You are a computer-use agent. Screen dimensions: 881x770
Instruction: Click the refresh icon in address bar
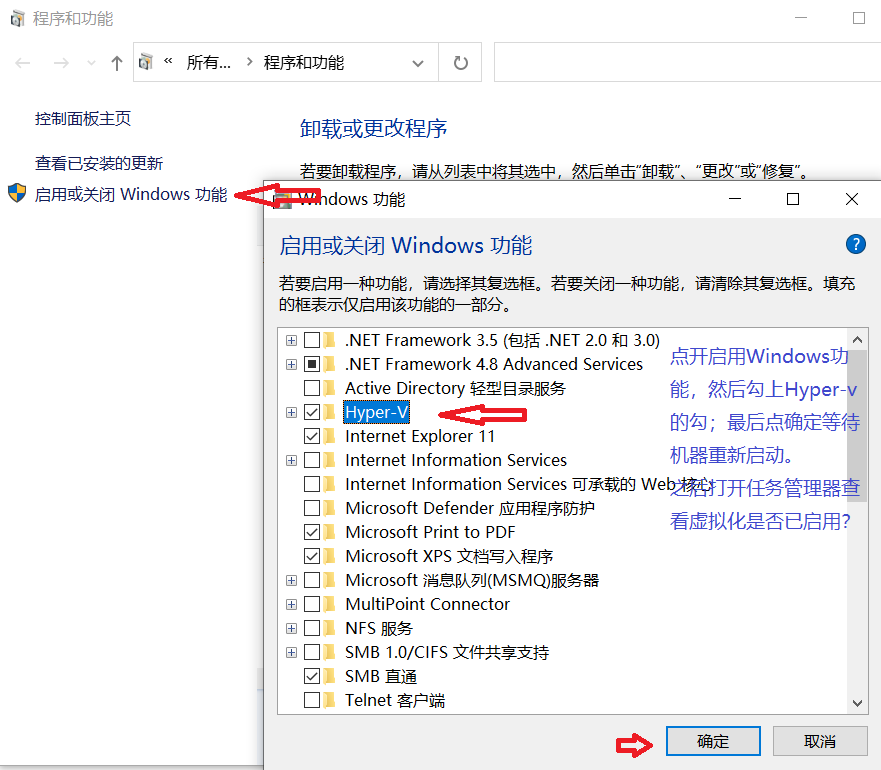pos(460,62)
